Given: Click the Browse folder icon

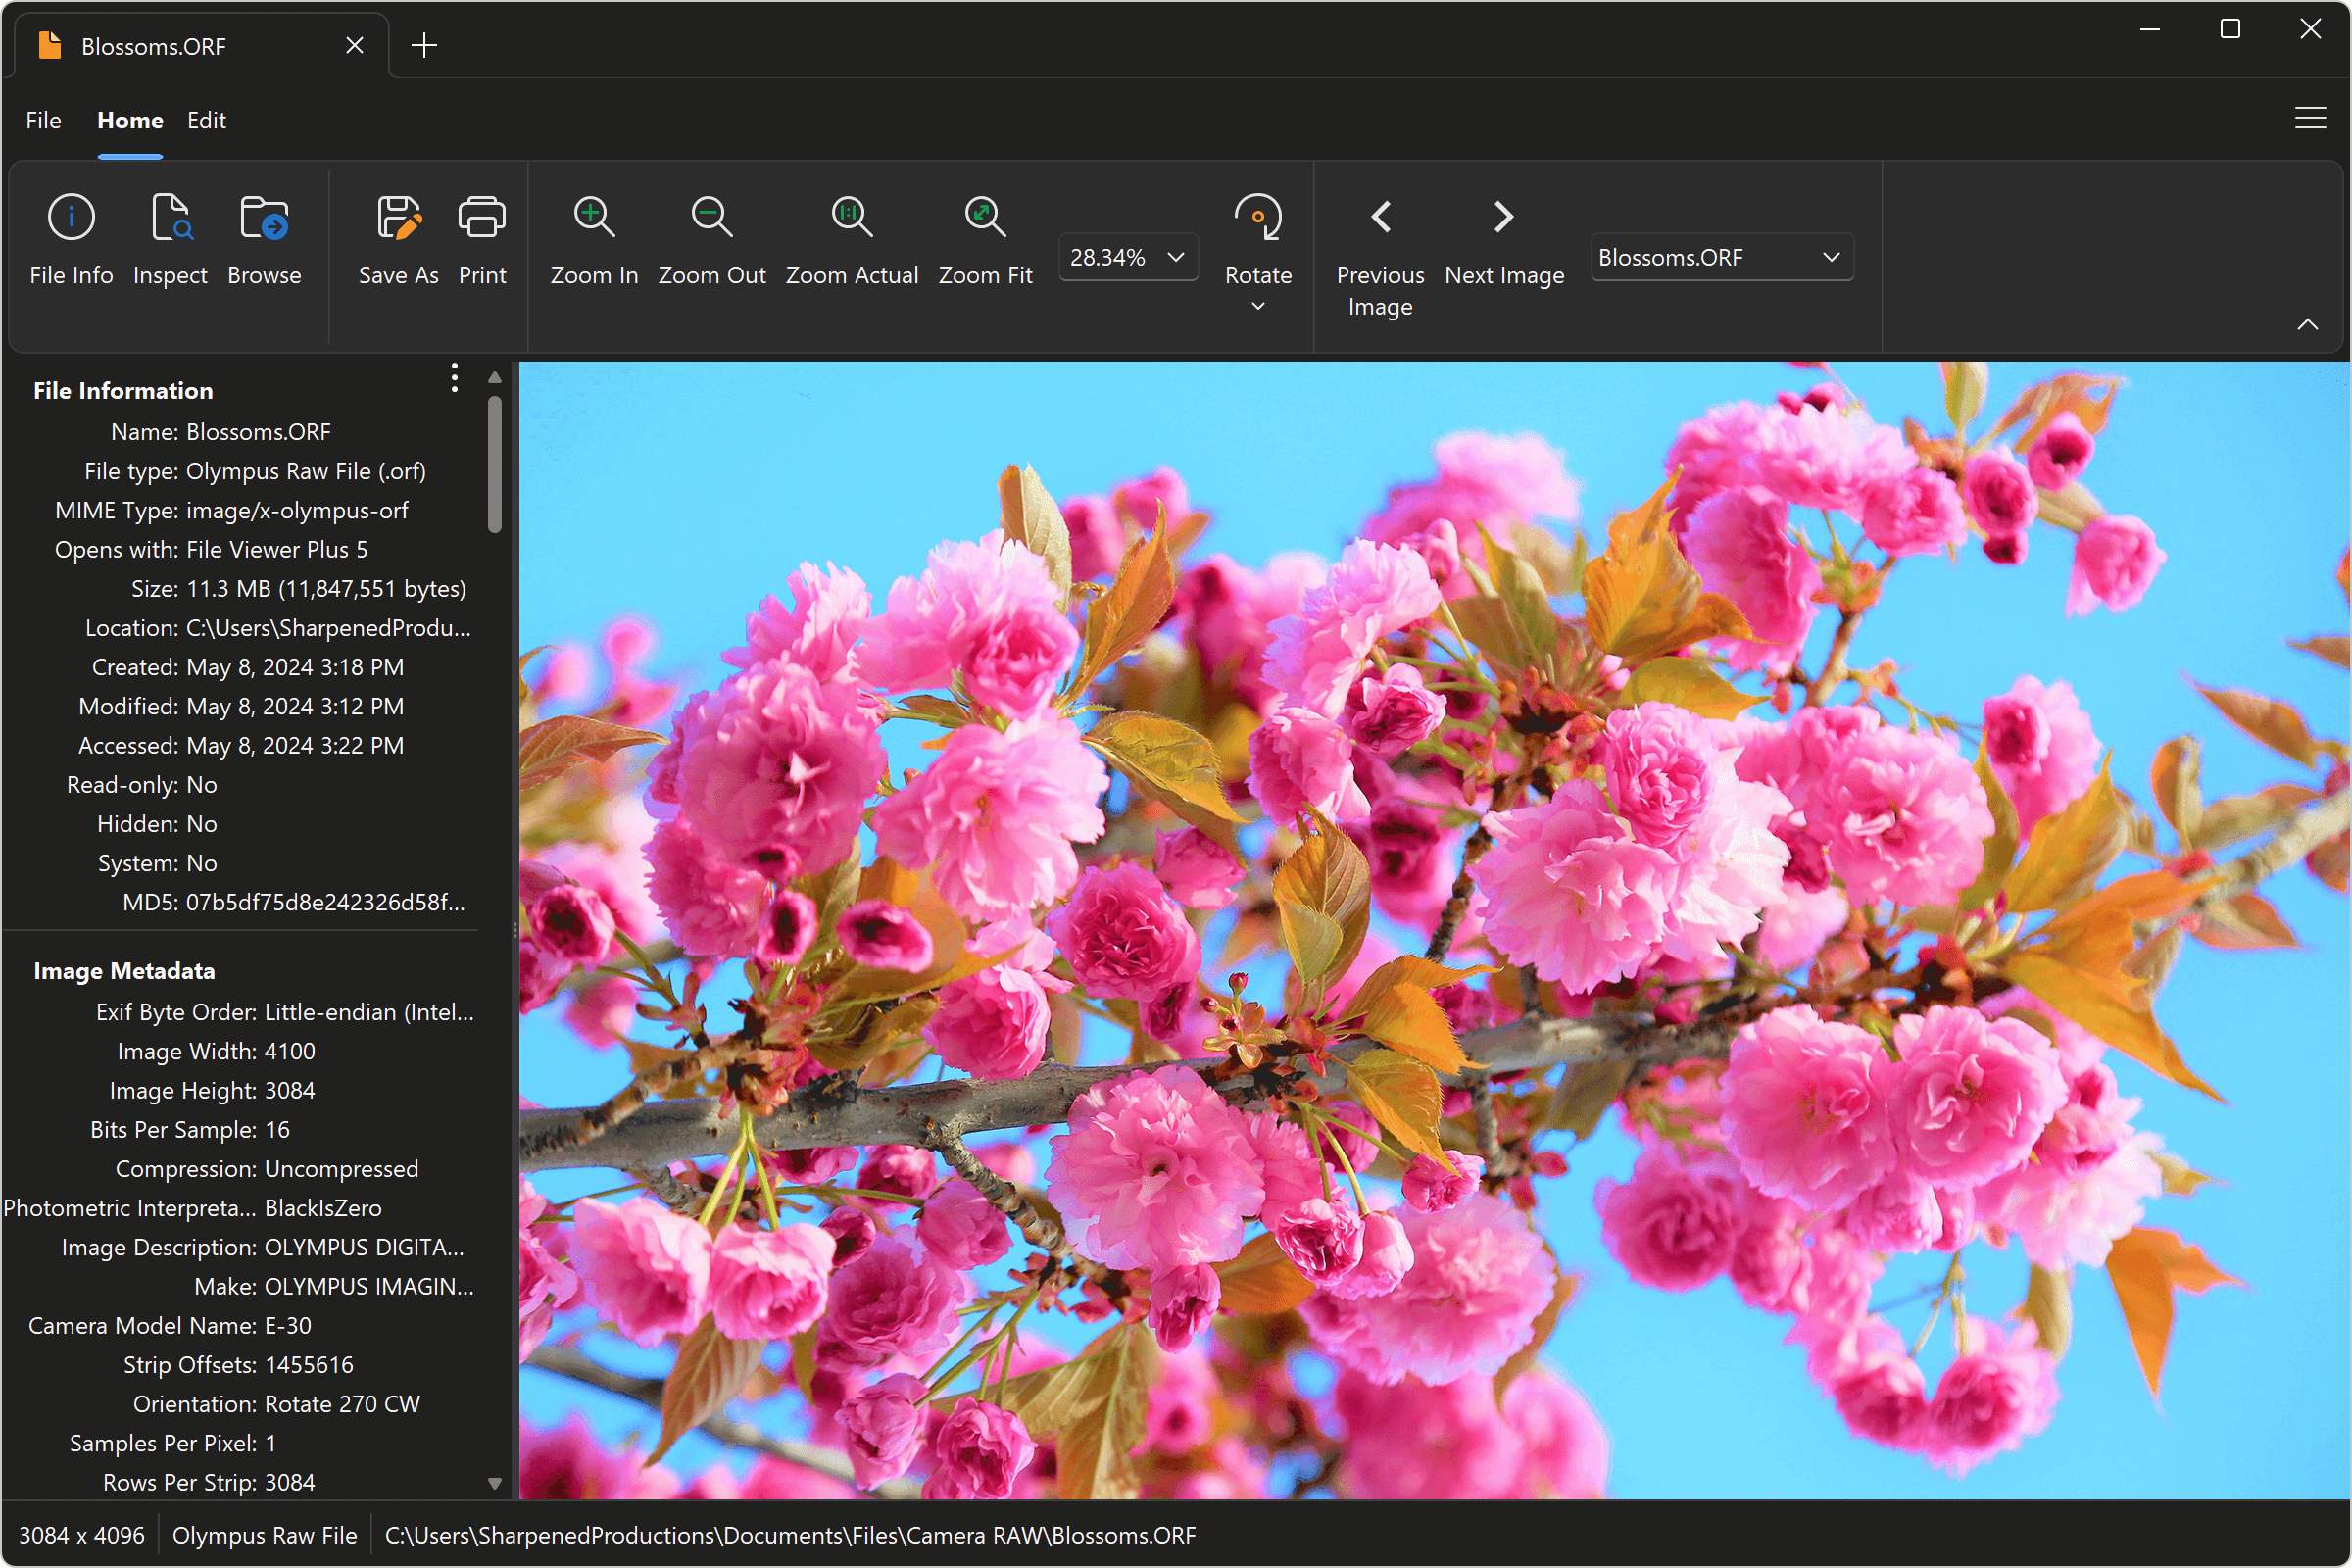Looking at the screenshot, I should [264, 218].
